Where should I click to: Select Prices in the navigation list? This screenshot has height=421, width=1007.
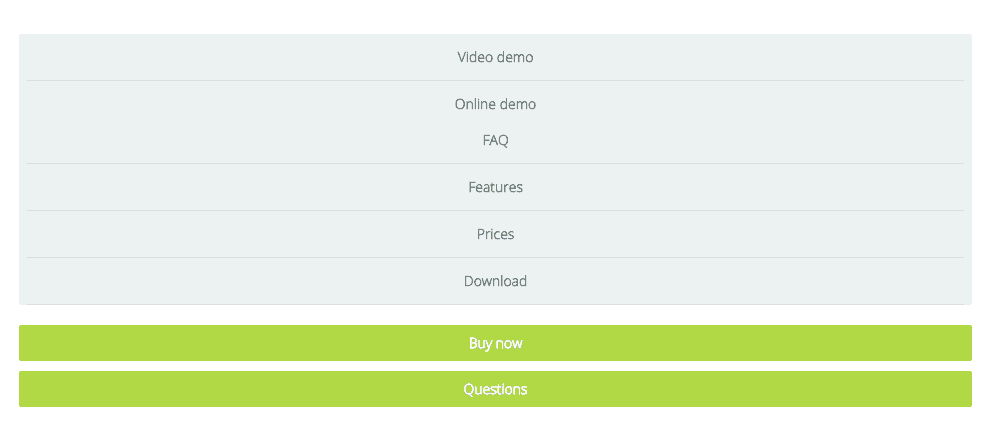pos(495,234)
